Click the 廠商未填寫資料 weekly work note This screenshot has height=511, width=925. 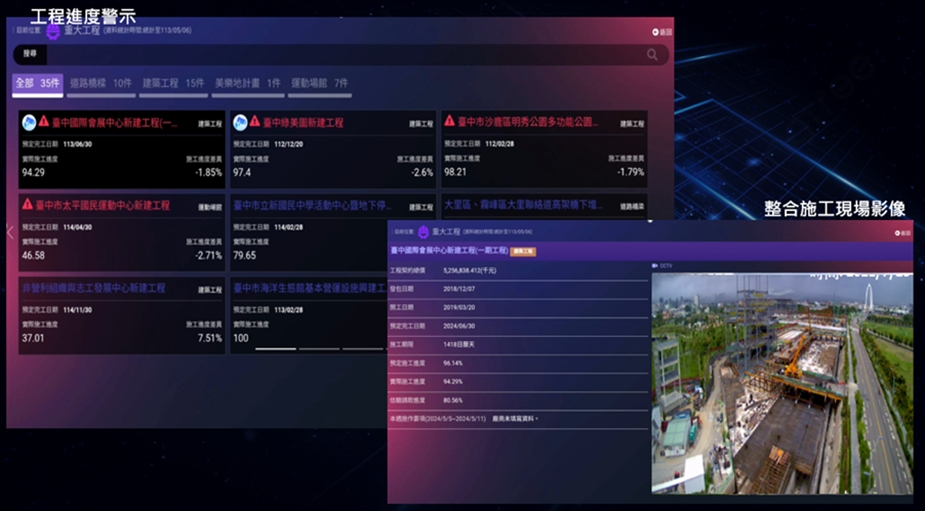[515, 418]
